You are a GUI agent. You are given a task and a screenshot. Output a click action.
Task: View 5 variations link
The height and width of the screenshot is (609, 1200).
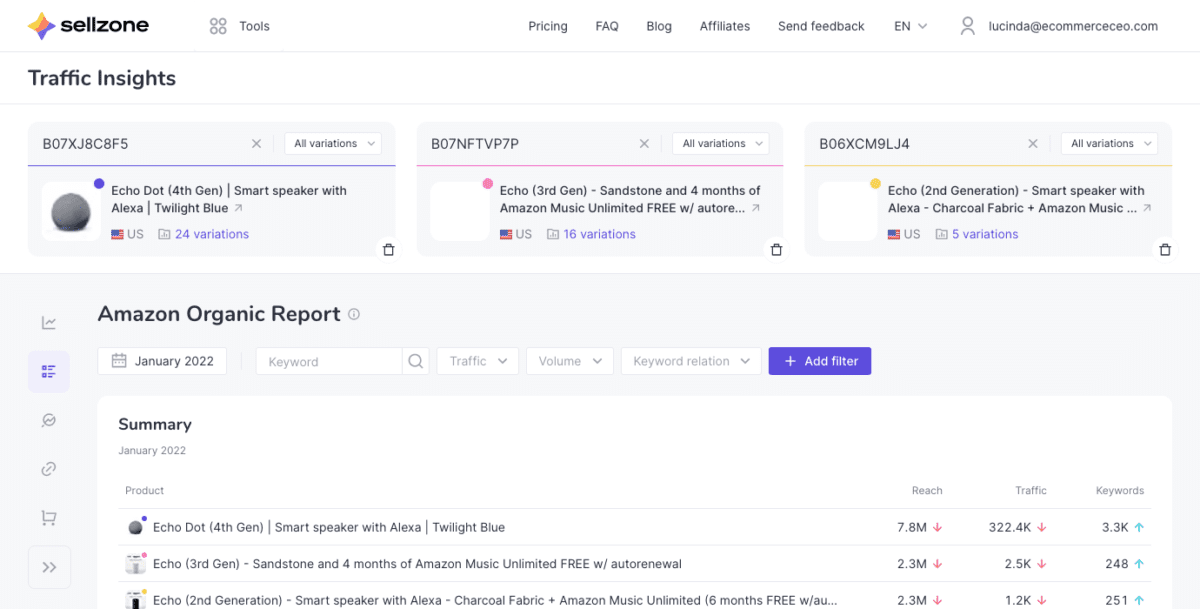pos(985,234)
